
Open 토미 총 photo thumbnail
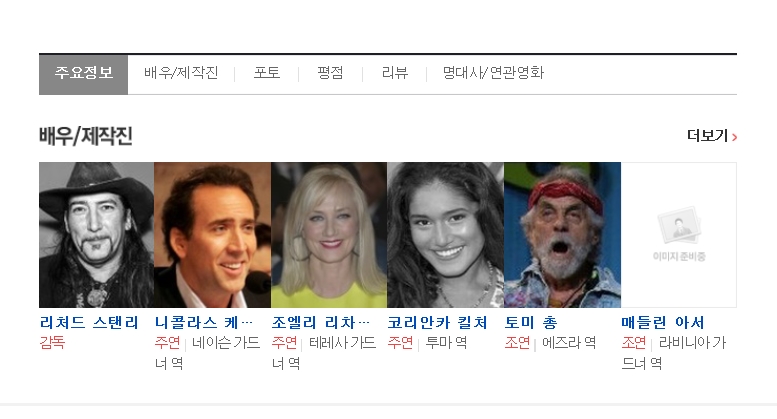[x=562, y=235]
